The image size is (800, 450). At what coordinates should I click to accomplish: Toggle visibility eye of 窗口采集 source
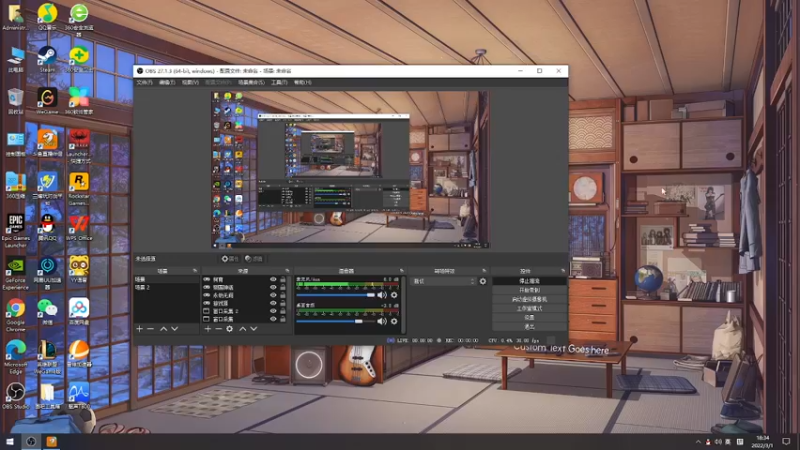click(273, 319)
